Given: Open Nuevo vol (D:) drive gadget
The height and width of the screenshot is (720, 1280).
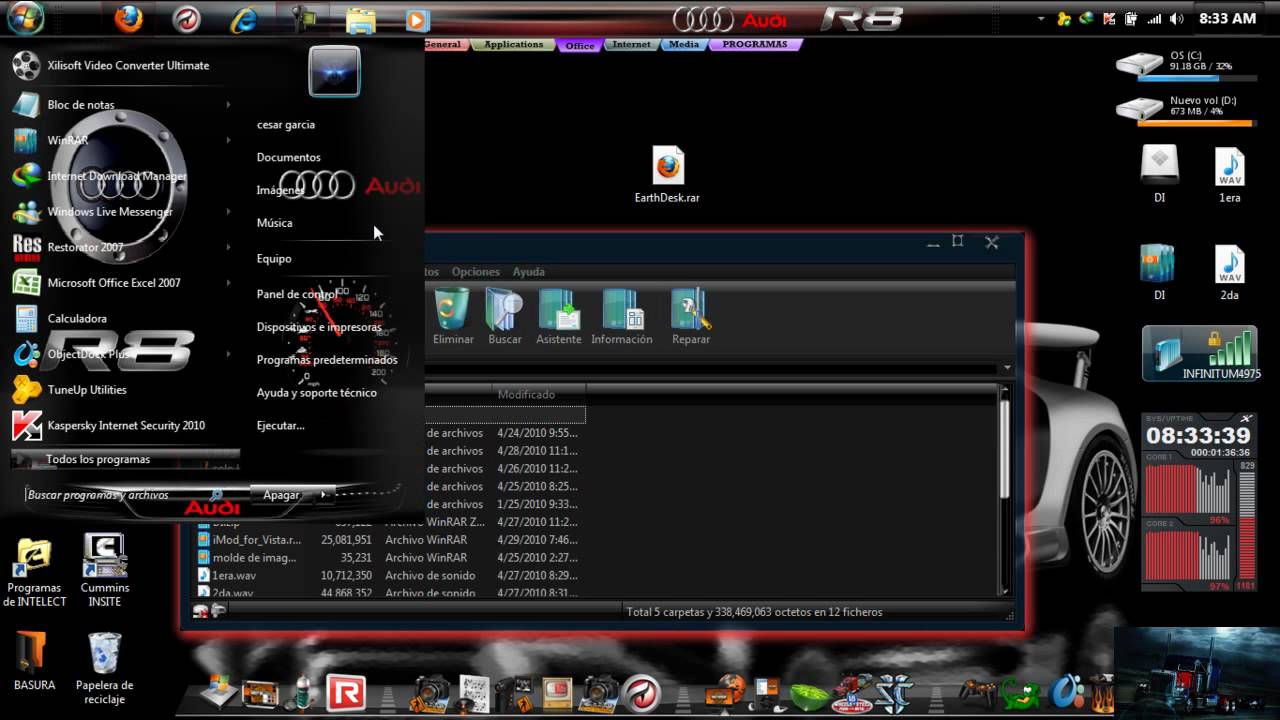Looking at the screenshot, I should click(1186, 110).
